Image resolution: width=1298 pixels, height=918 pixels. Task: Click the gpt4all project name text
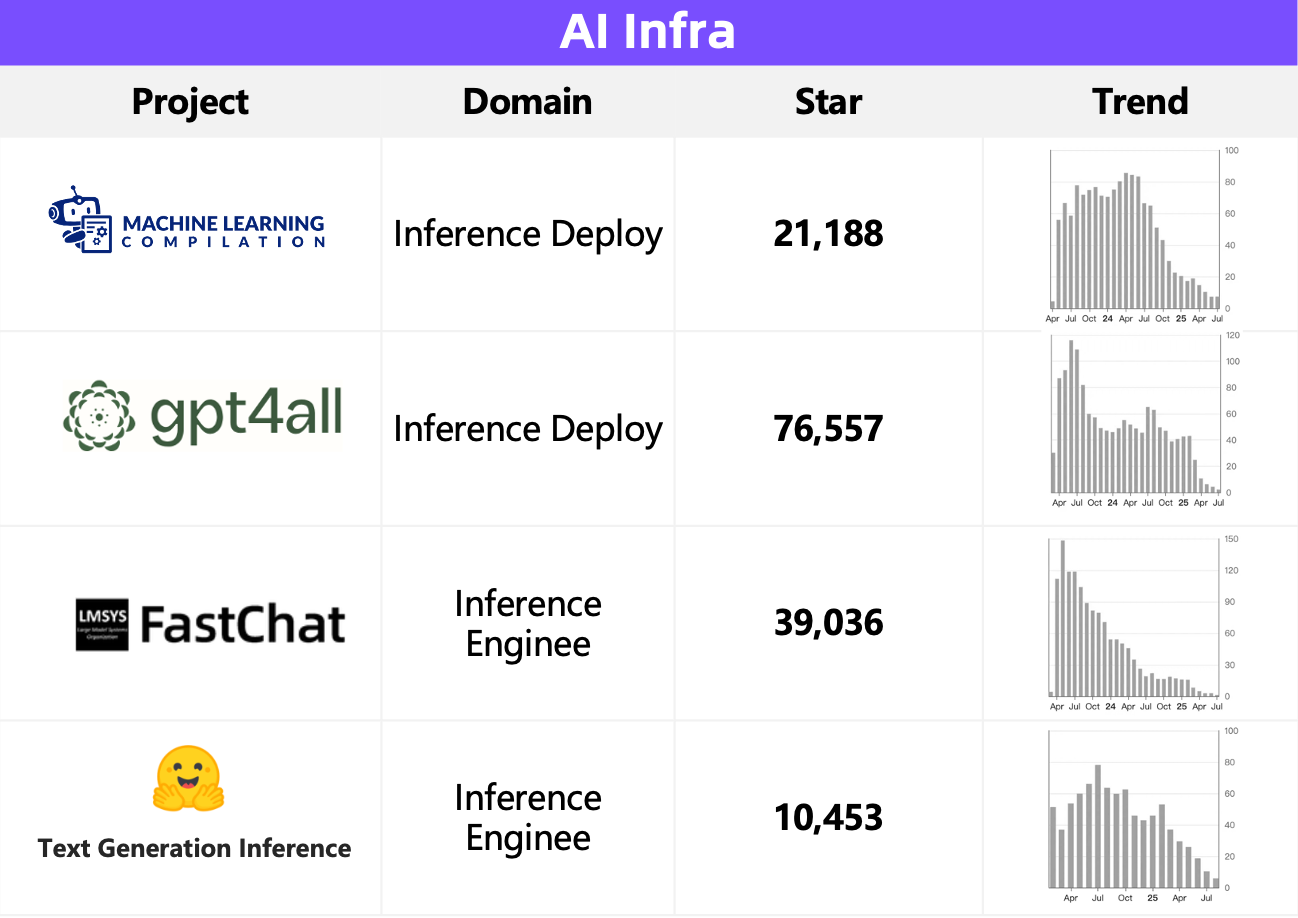[246, 415]
